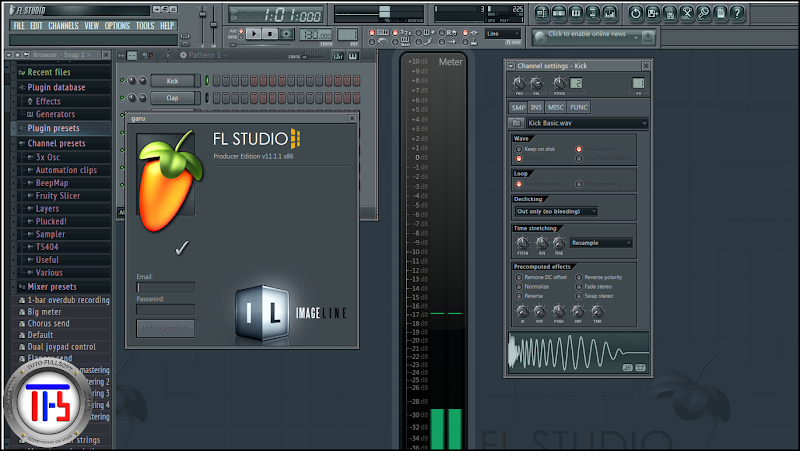800x451 pixels.
Task: Click to enable online news
Action: [x=587, y=34]
